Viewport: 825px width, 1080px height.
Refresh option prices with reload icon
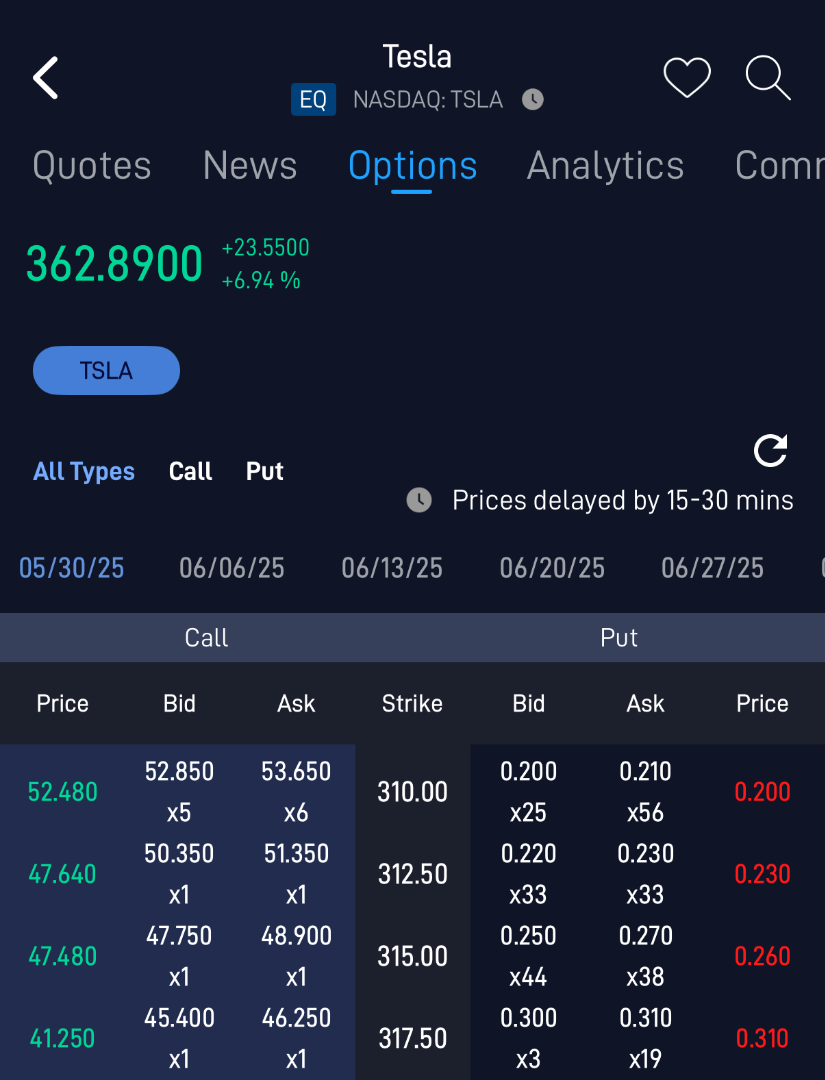(770, 451)
